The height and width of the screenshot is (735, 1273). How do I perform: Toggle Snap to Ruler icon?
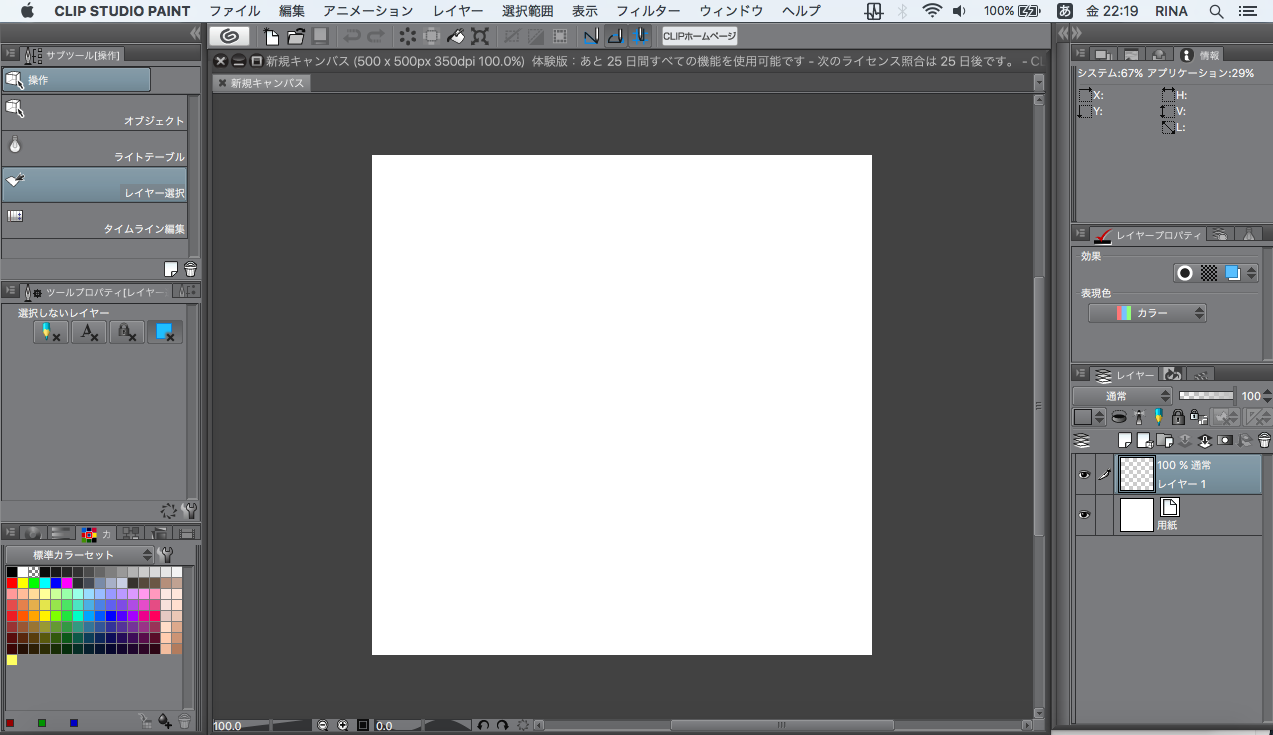(590, 36)
